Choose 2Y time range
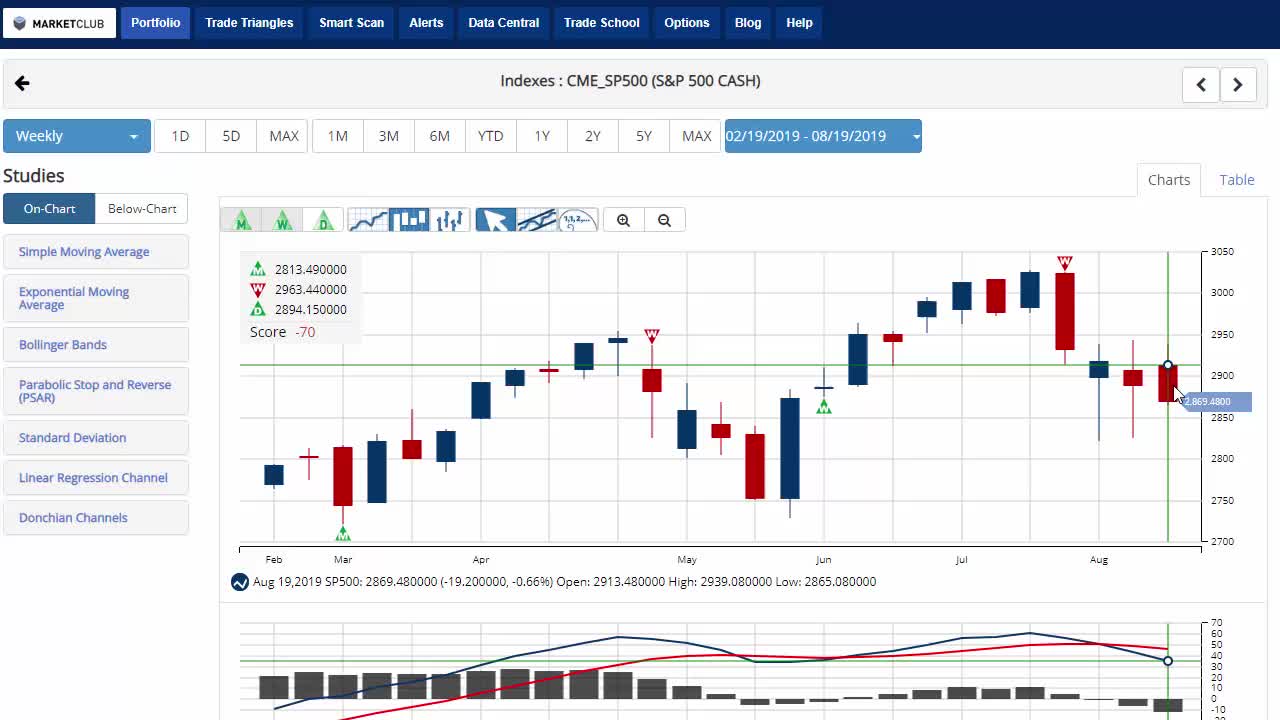This screenshot has height=720, width=1280. point(593,136)
